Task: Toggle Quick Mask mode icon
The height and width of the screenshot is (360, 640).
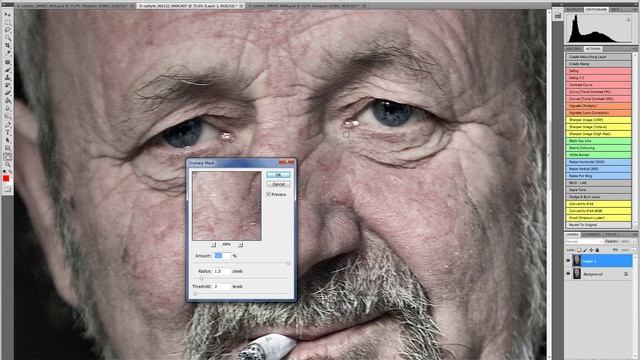Action: coord(7,190)
